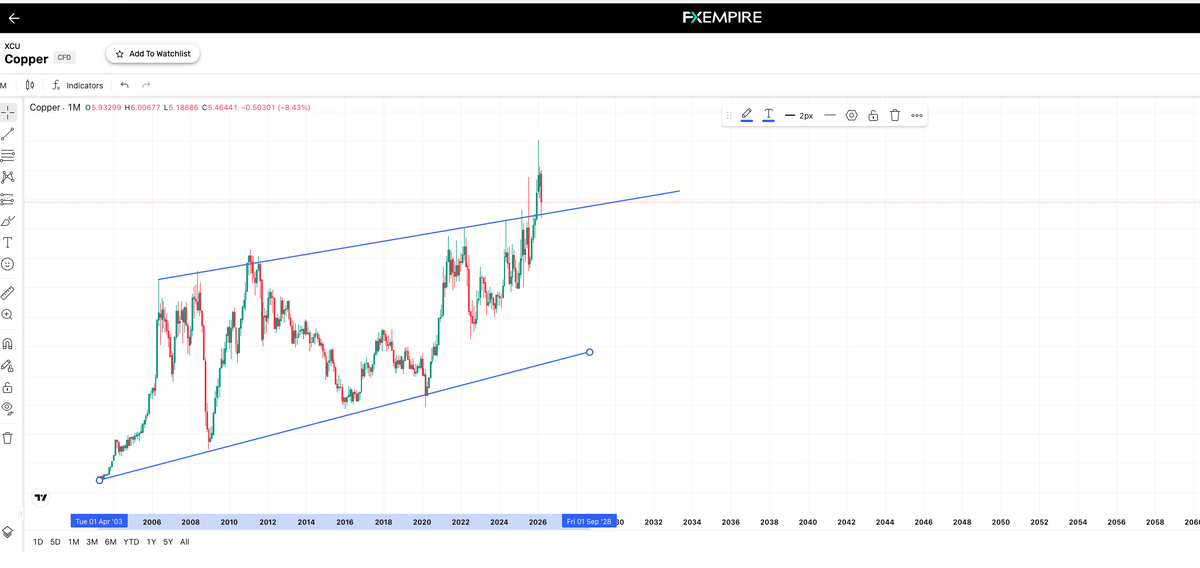Open drawing settings hexagon icon

click(x=852, y=115)
